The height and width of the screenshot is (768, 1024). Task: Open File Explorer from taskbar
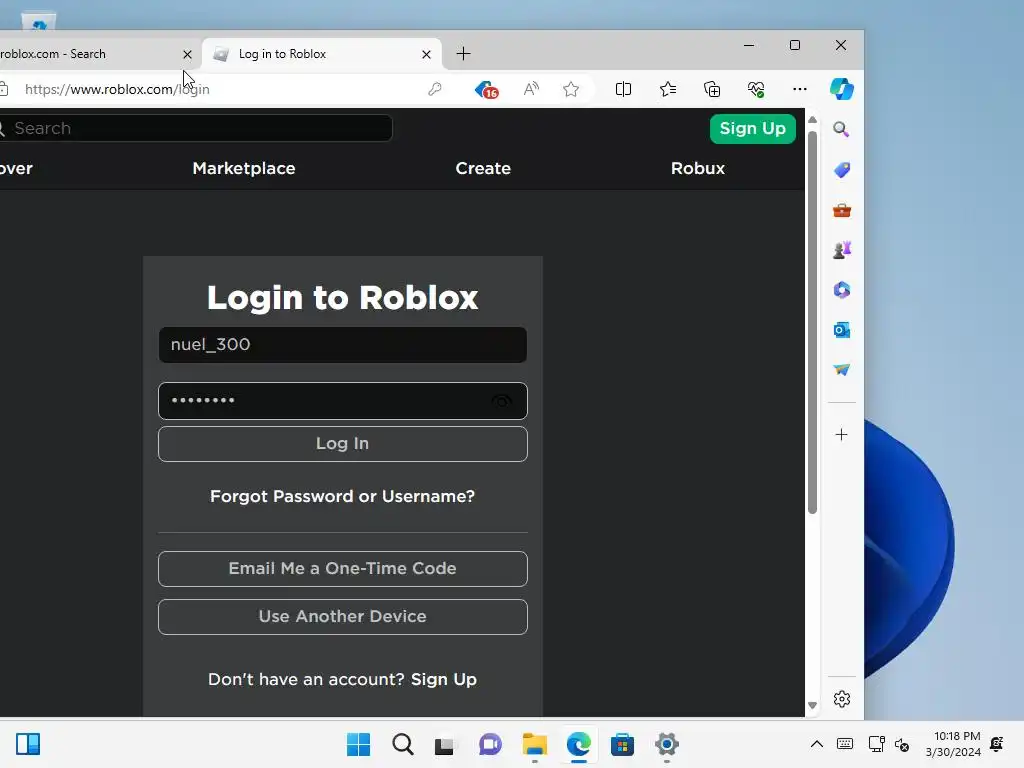pos(535,744)
